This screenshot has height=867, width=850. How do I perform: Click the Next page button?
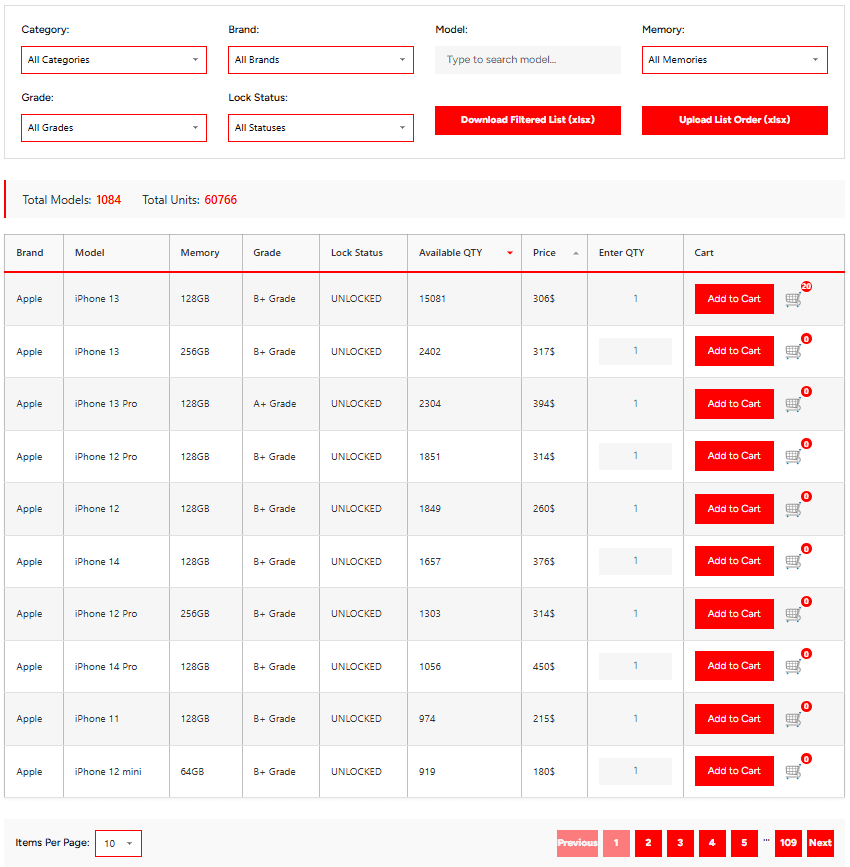point(820,843)
